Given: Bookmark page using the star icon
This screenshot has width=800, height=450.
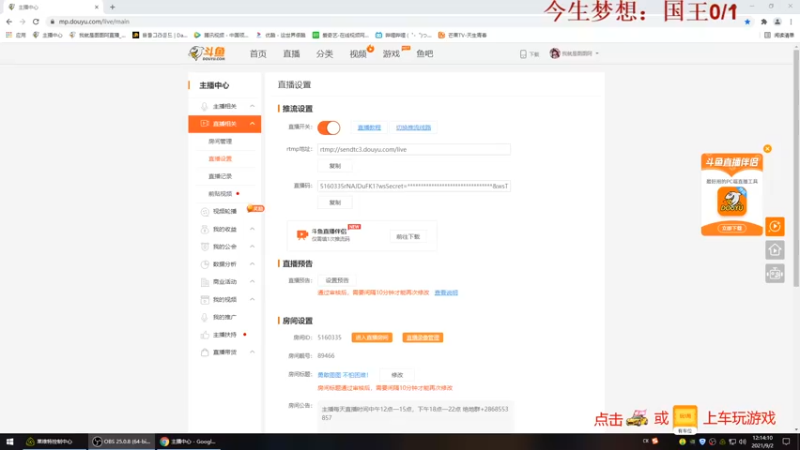Looking at the screenshot, I should coord(747,21).
